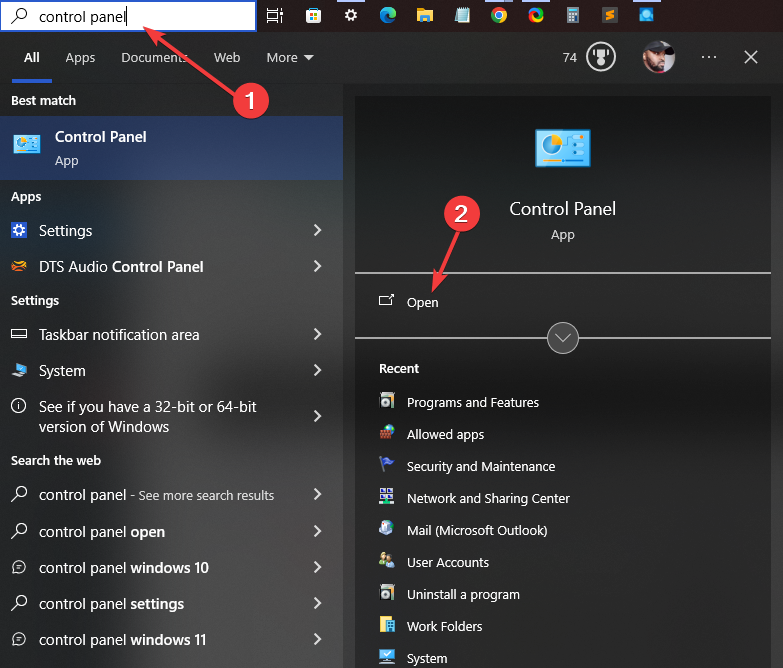Click the large Control Panel app icon
Image resolution: width=783 pixels, height=668 pixels.
(x=562, y=148)
